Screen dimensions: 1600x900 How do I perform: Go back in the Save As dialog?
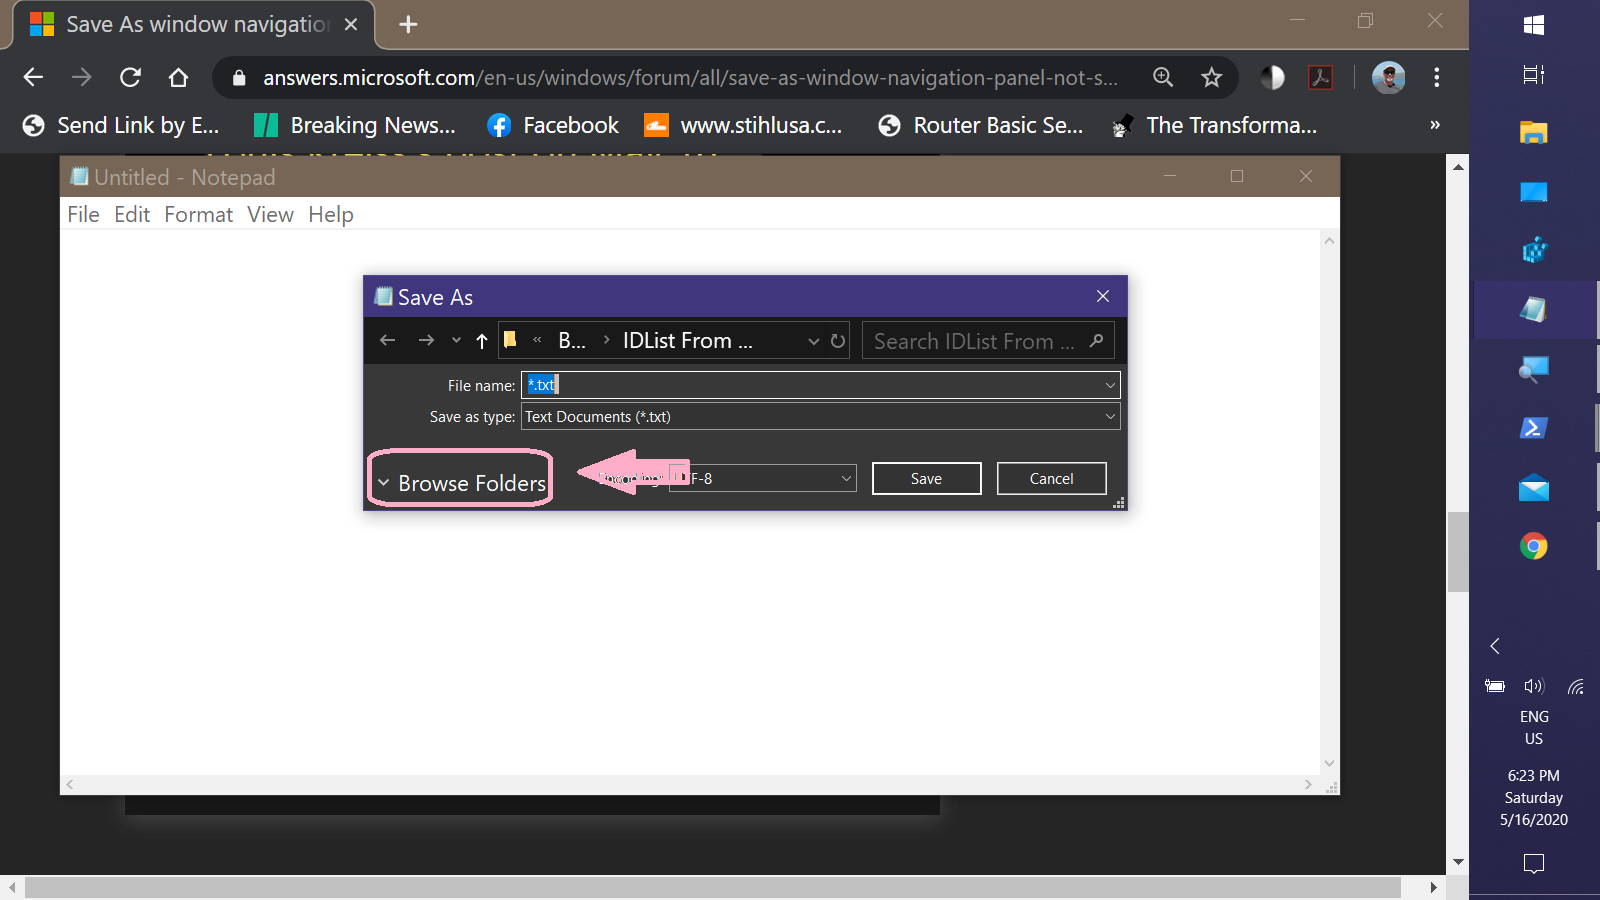pyautogui.click(x=388, y=341)
